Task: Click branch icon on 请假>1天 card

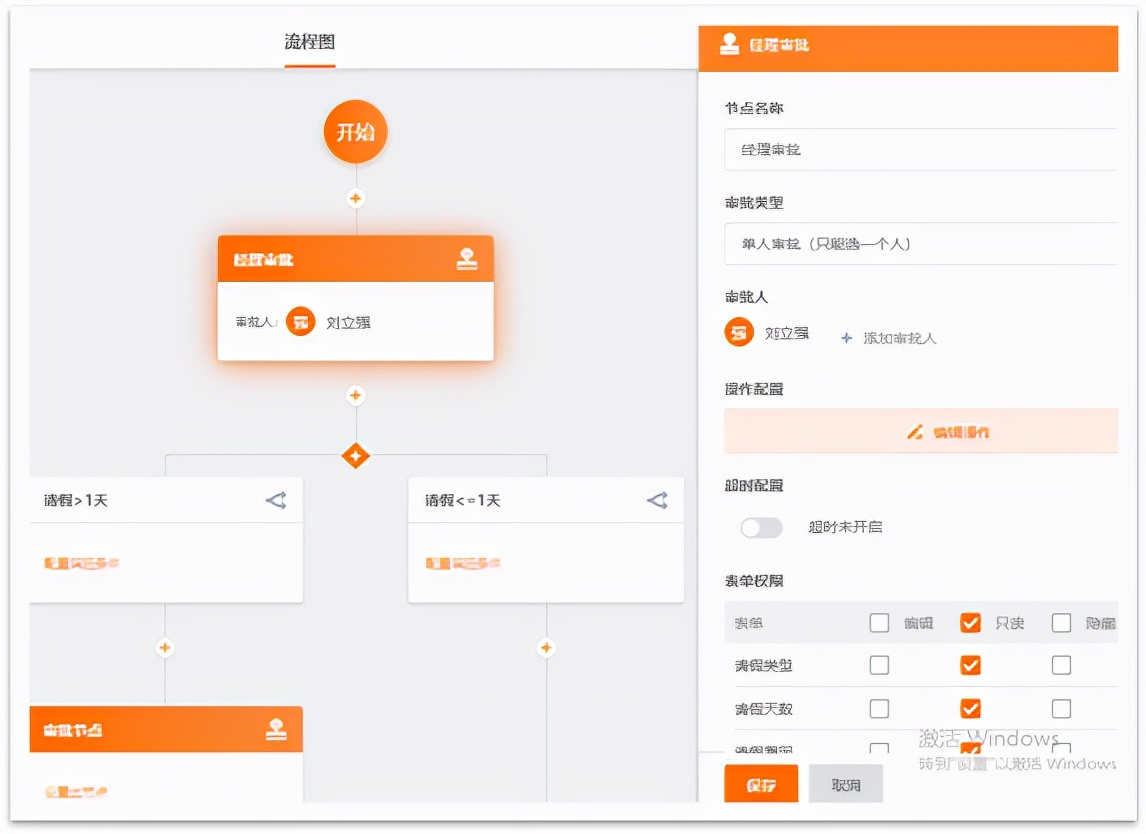Action: pos(276,501)
